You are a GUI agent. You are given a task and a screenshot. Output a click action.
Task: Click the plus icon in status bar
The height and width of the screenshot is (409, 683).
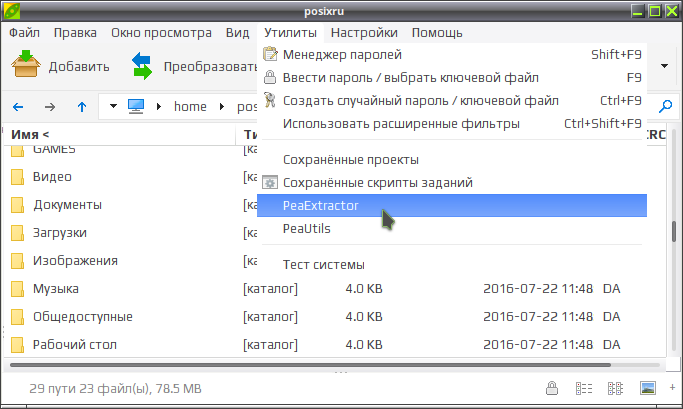tap(673, 387)
